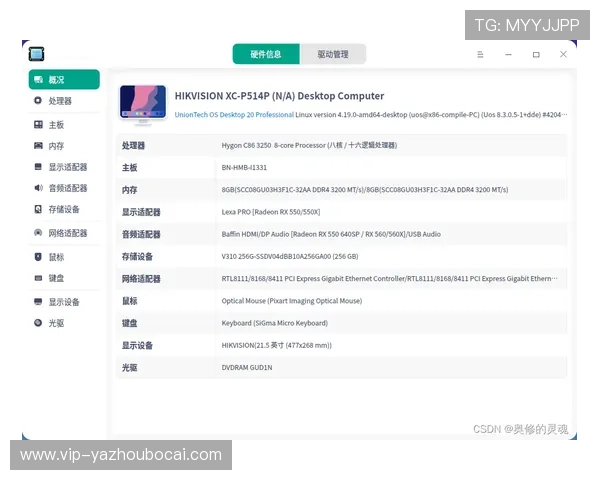Click the 网络适配器 row label in table
The height and width of the screenshot is (480, 600).
[x=141, y=278]
